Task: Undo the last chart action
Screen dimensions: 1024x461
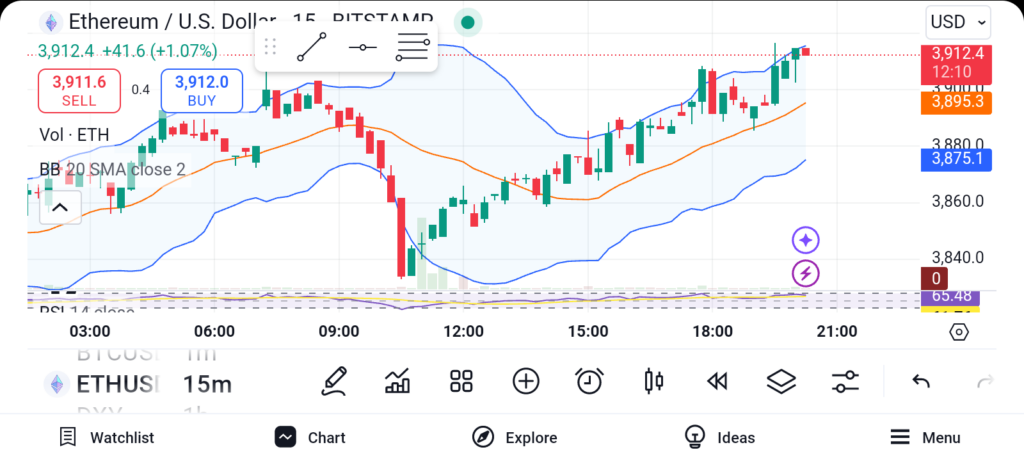Action: tap(921, 381)
